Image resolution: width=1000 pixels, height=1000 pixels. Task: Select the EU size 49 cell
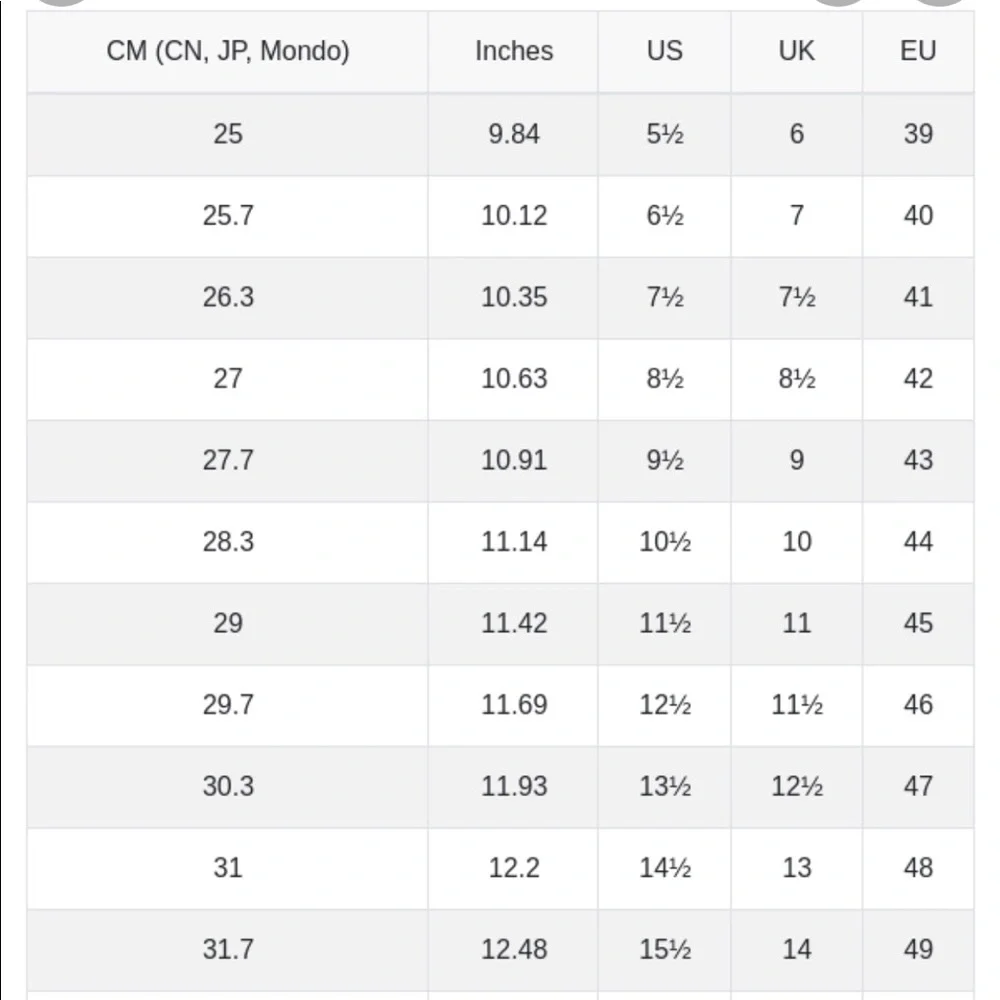918,949
